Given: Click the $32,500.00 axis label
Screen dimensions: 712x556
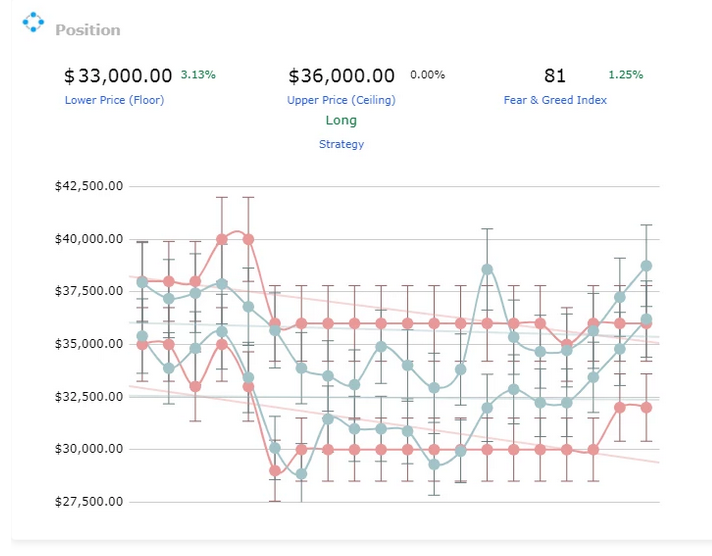Looking at the screenshot, I should [x=89, y=397].
